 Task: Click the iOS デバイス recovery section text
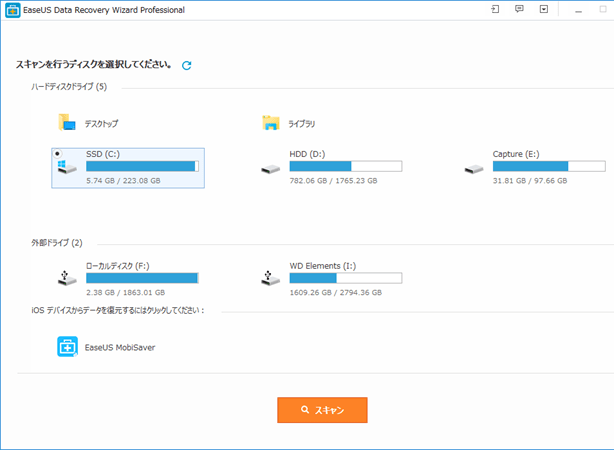coord(118,311)
